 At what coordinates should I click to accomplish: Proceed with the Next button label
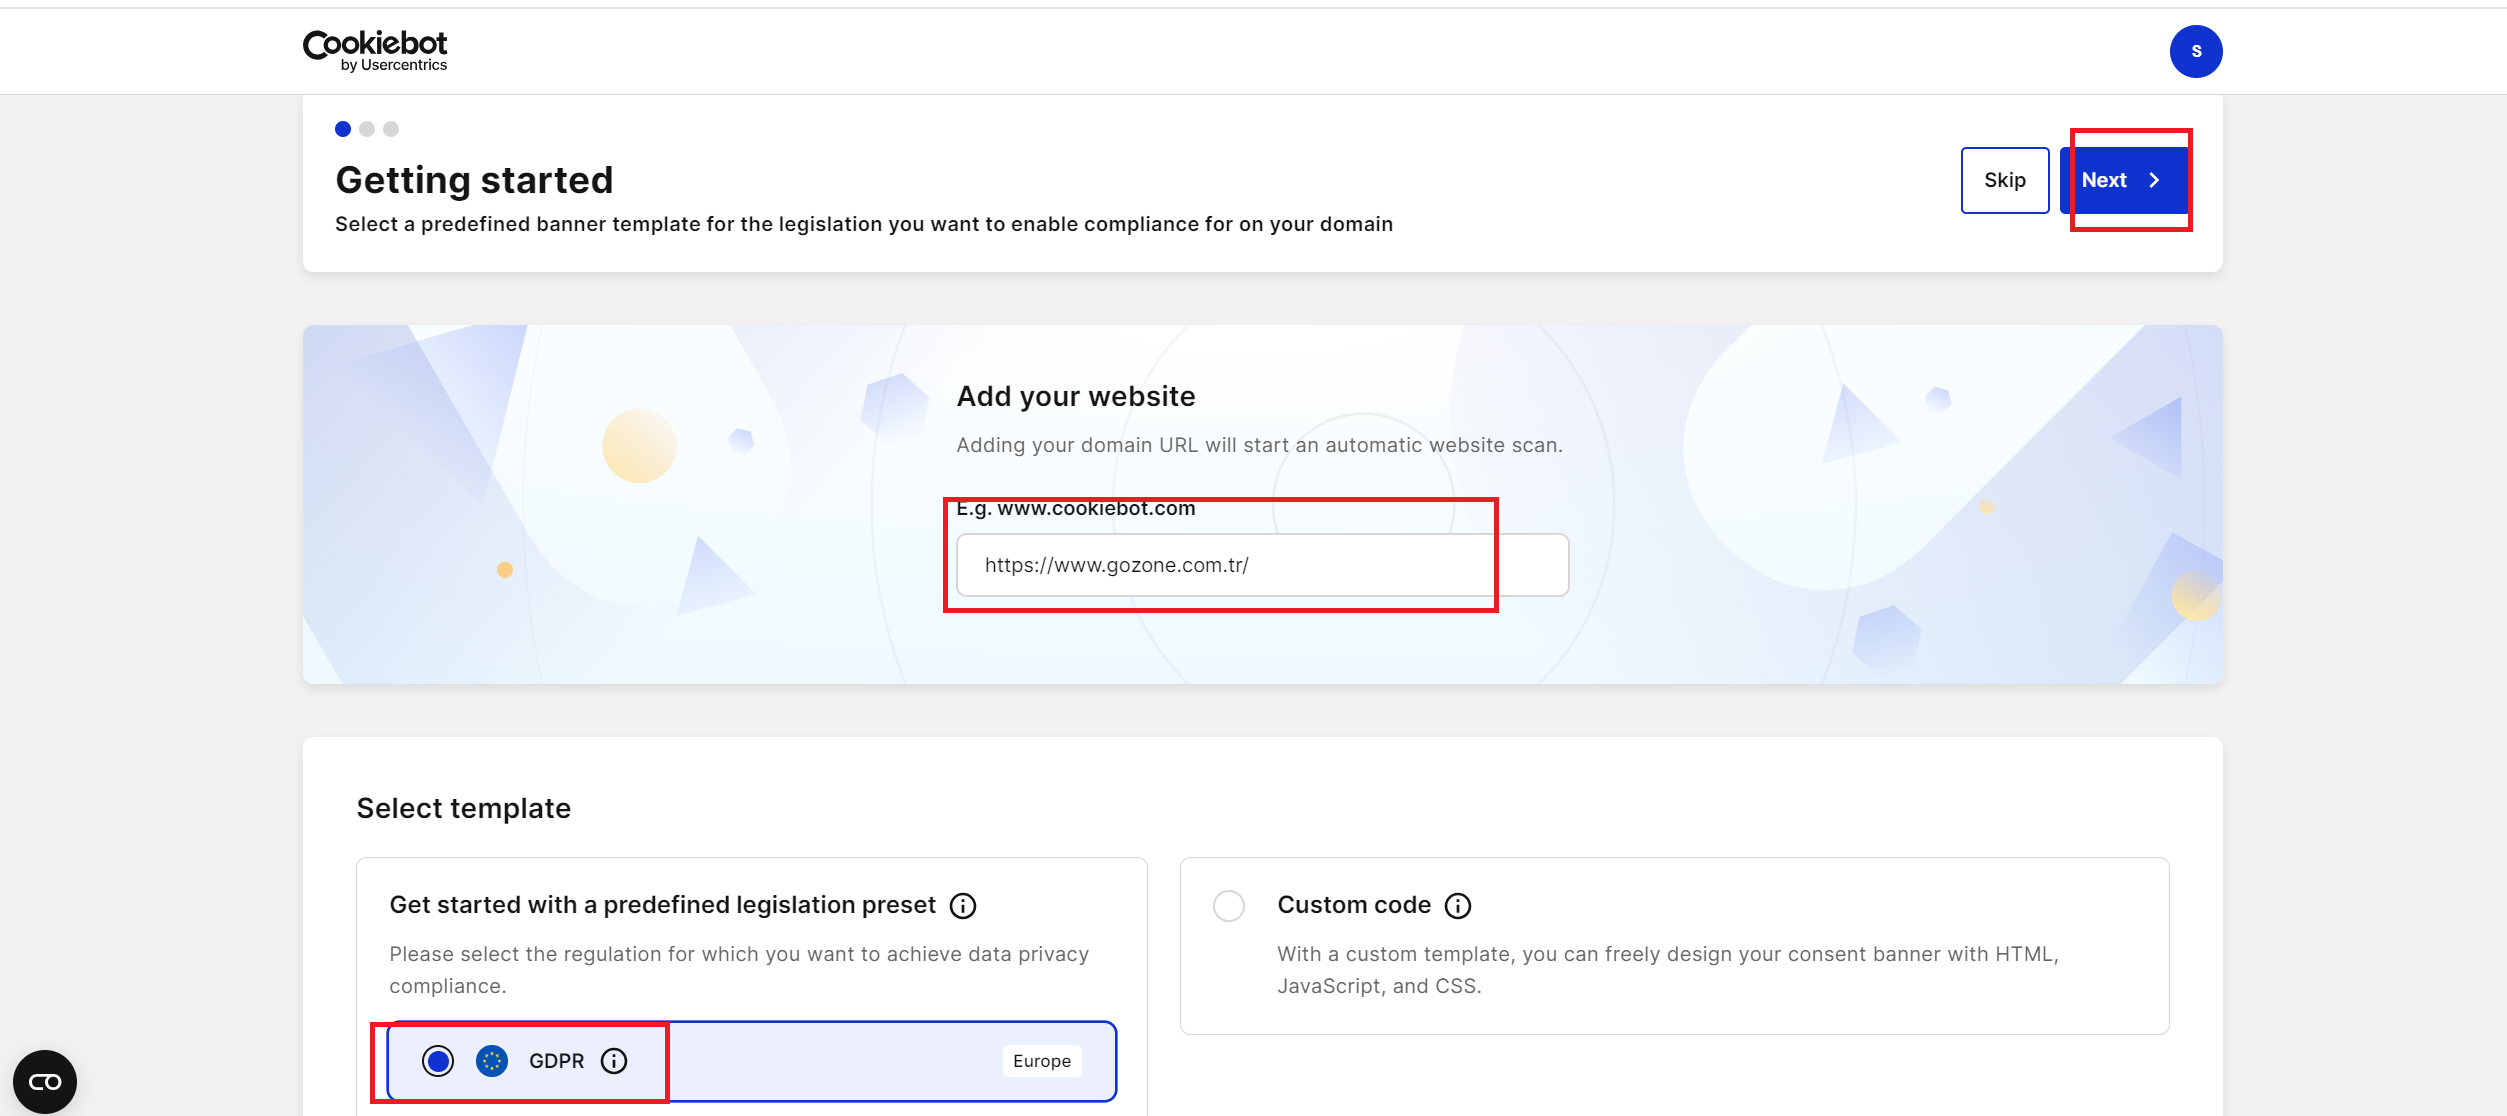coord(2104,180)
